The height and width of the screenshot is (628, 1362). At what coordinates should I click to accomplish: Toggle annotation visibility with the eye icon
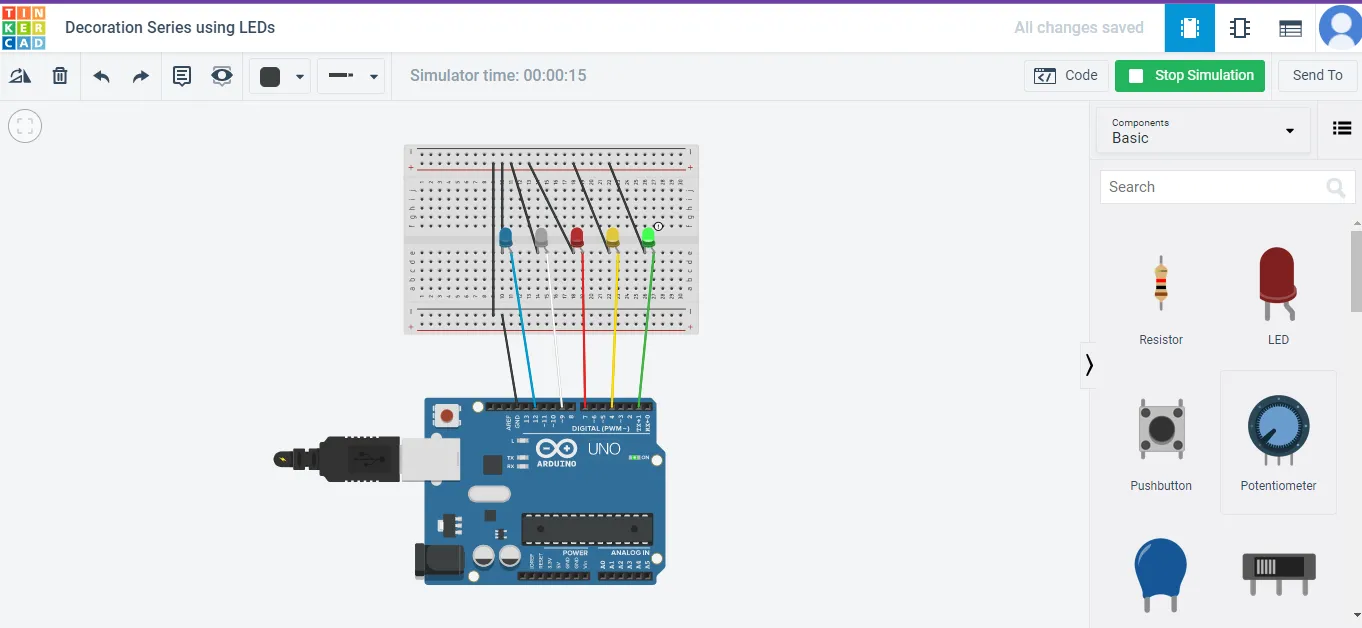point(222,76)
